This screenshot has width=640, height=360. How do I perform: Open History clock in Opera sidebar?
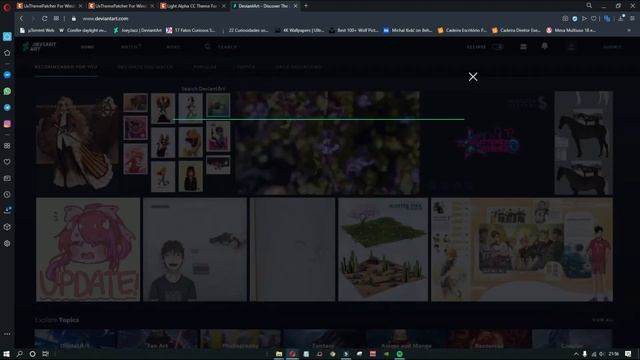click(x=7, y=195)
